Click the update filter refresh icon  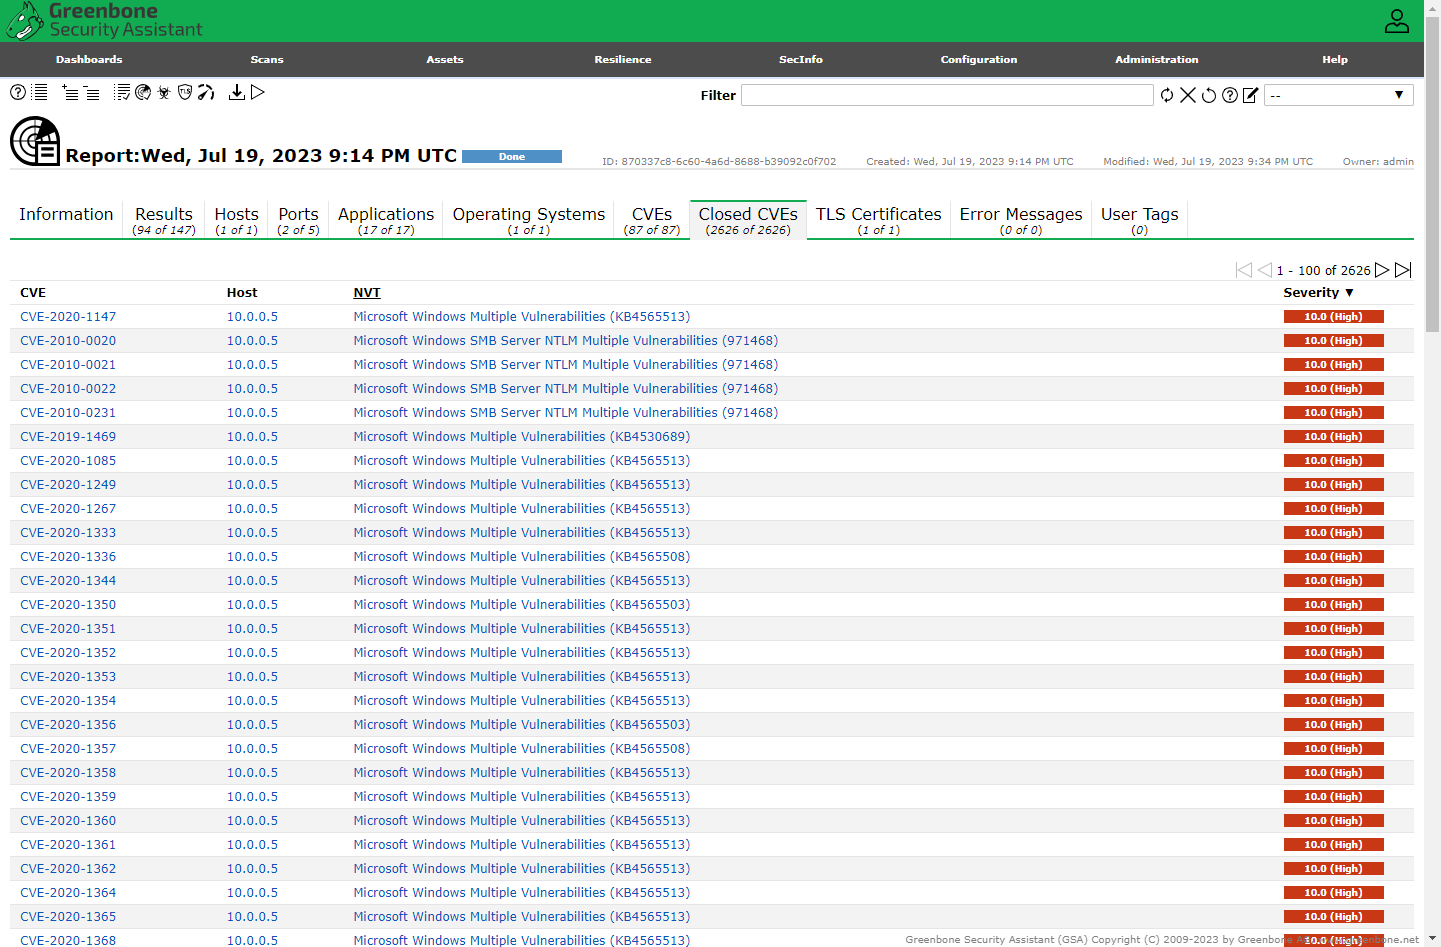[1167, 95]
